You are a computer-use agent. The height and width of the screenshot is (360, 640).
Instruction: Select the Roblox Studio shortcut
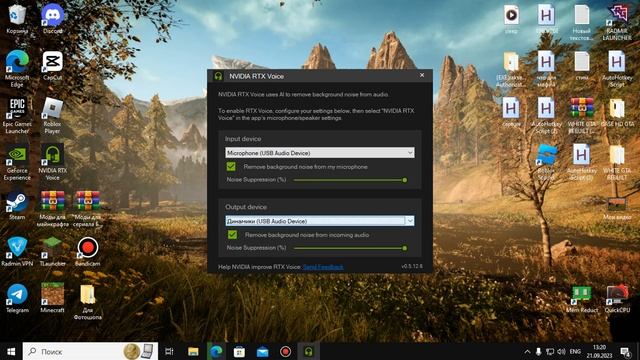(x=546, y=162)
